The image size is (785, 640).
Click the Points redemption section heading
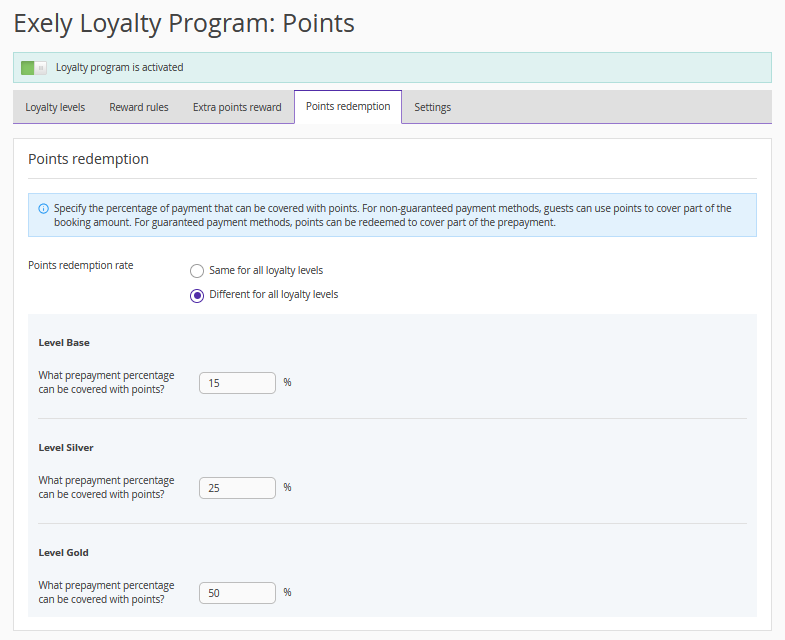[x=88, y=159]
